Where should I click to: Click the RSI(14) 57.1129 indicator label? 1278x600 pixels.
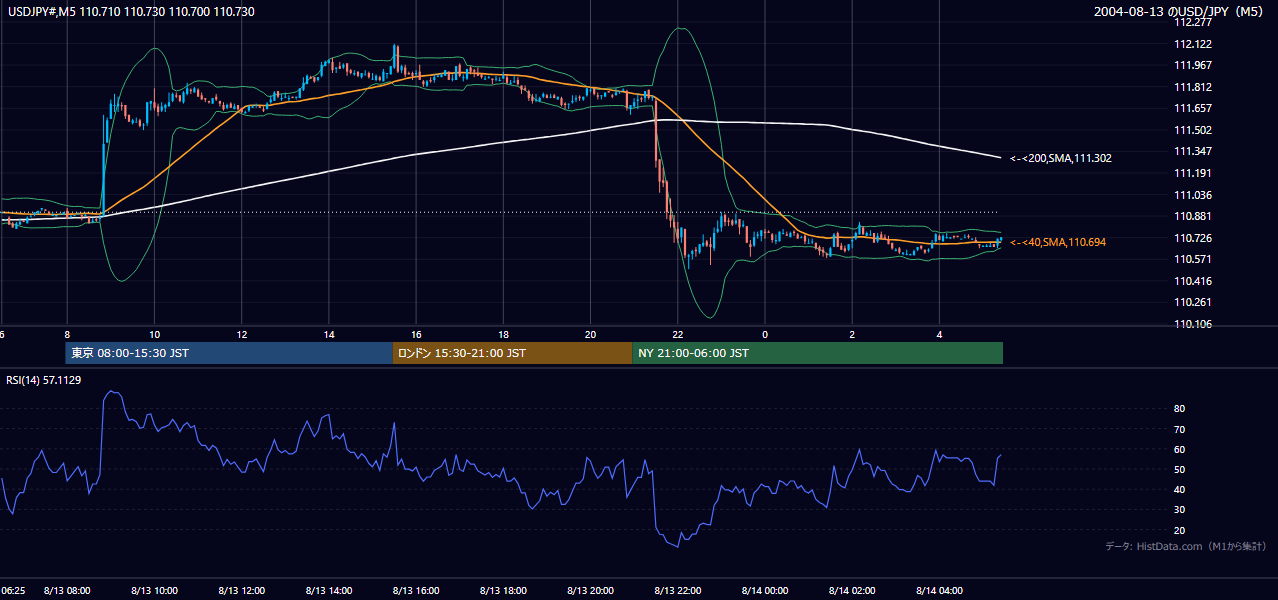[42, 380]
